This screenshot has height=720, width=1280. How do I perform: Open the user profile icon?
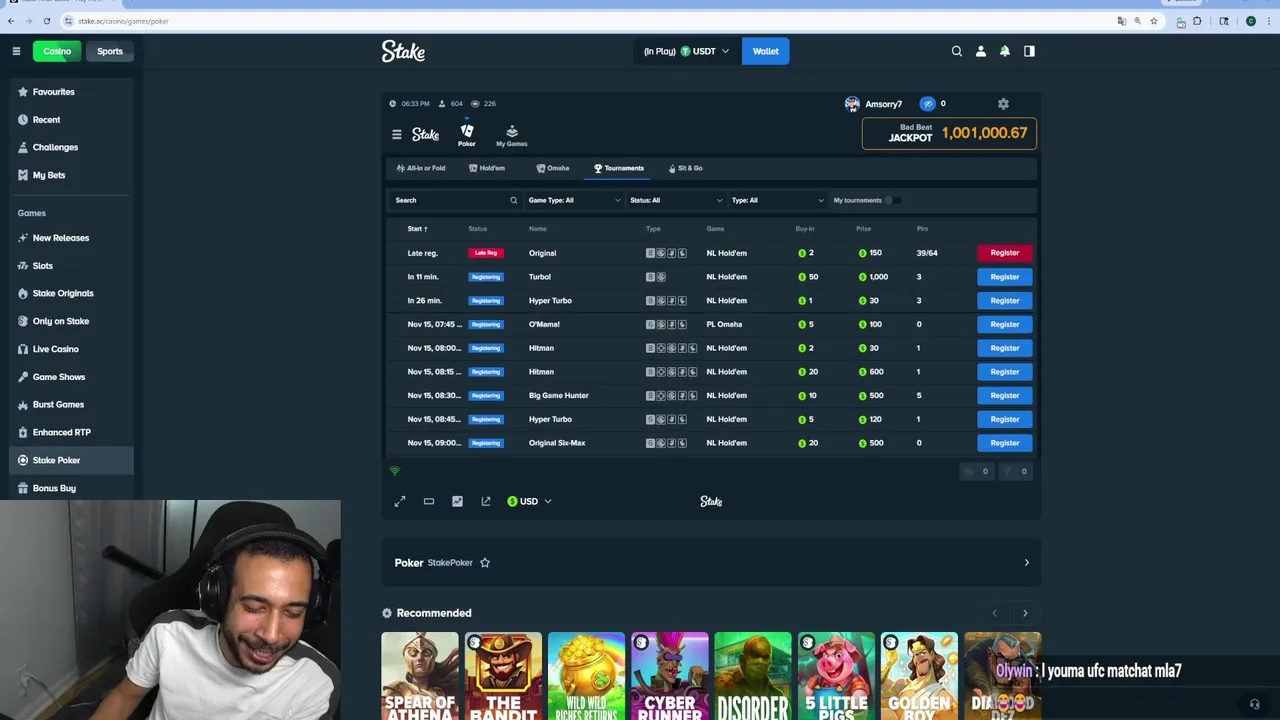tap(981, 51)
